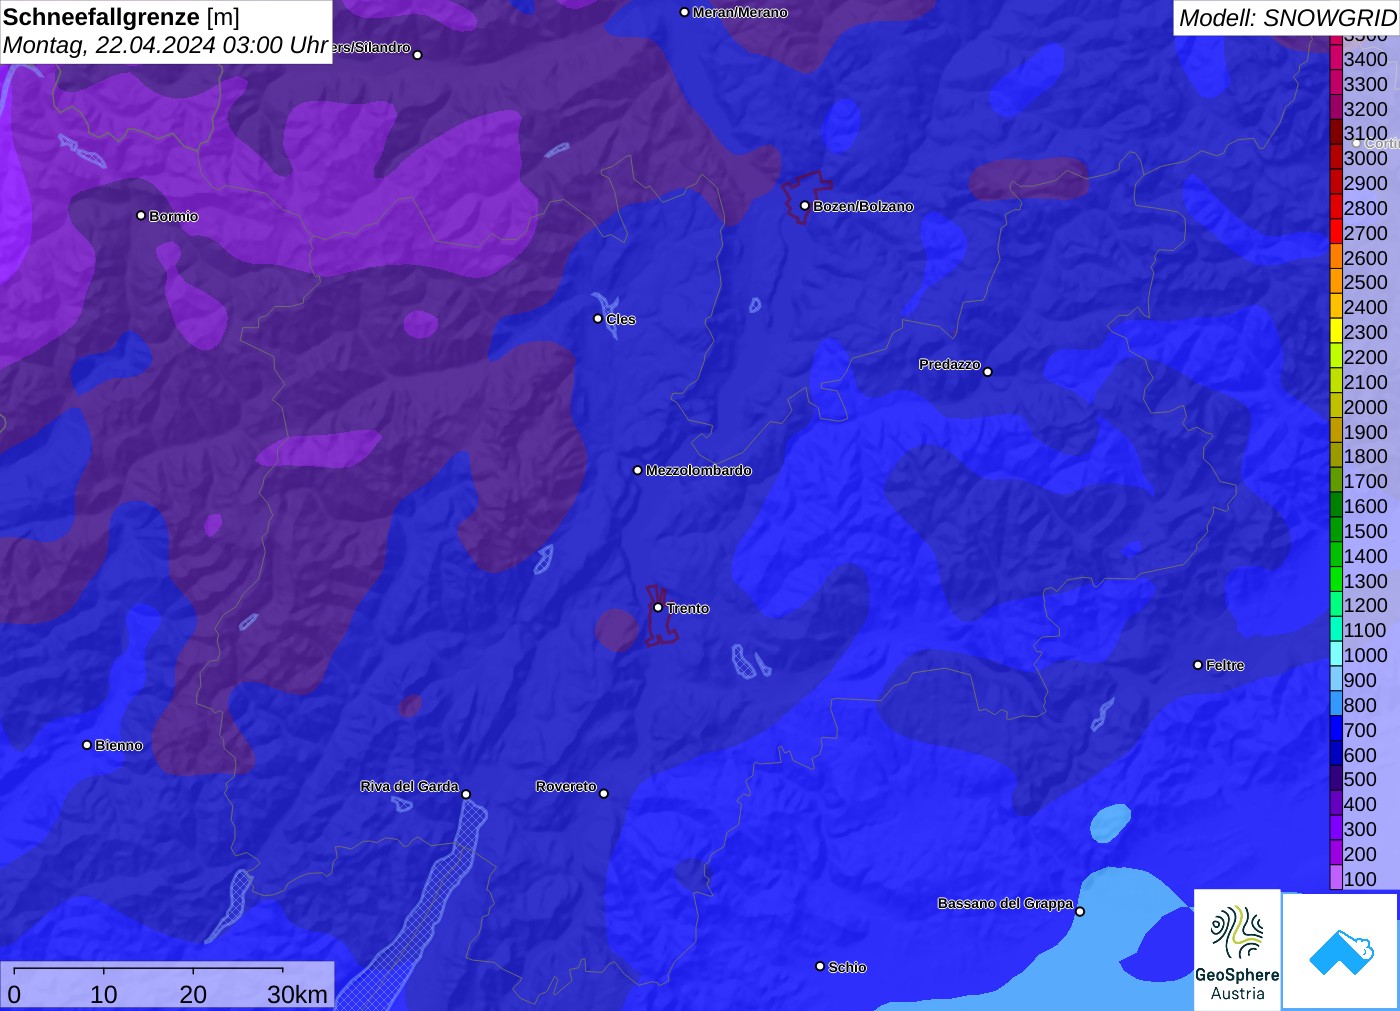Click the blue snowy mountain logo

point(1340,951)
